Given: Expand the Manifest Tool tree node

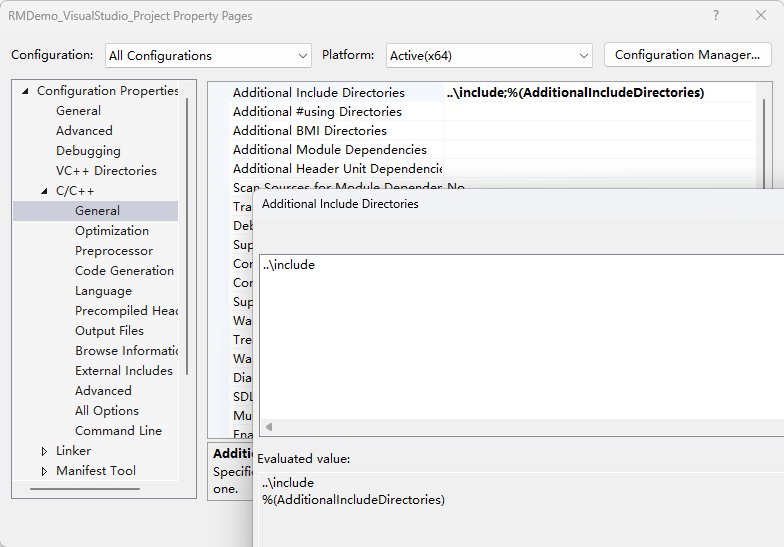Looking at the screenshot, I should coord(44,471).
